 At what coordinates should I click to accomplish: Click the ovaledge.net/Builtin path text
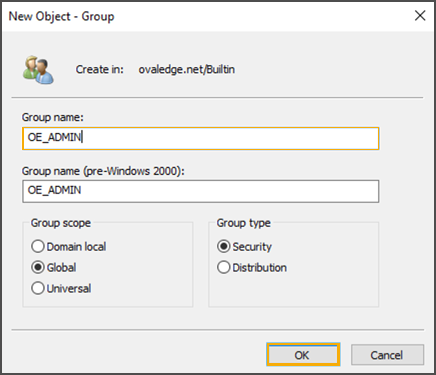pyautogui.click(x=187, y=69)
